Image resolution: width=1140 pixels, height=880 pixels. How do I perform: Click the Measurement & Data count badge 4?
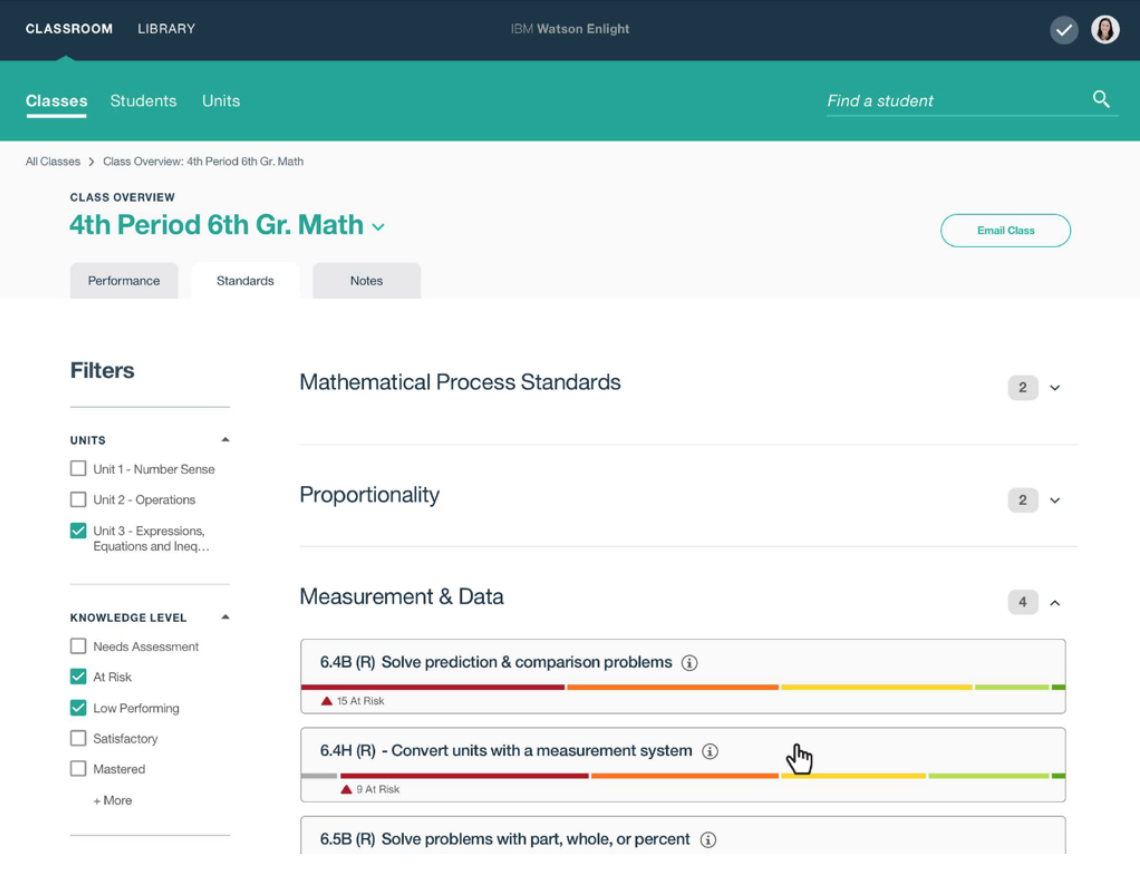pos(1022,602)
